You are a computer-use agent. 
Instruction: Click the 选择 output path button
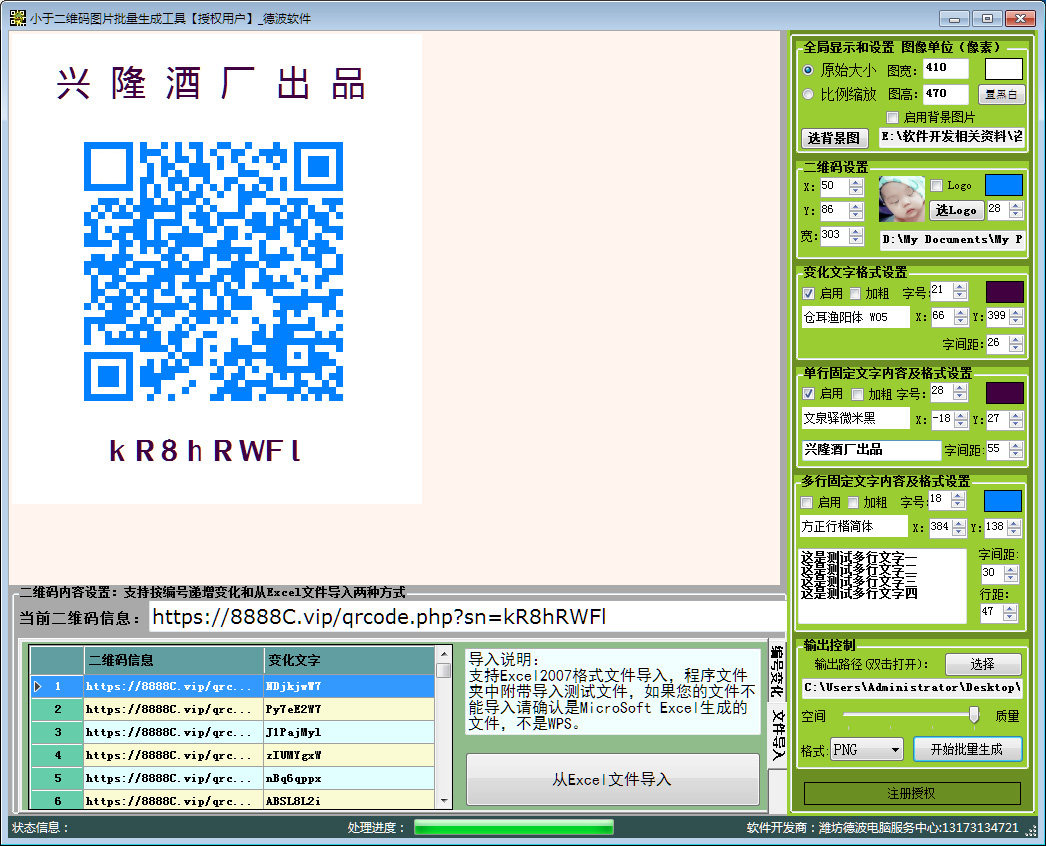tap(983, 664)
